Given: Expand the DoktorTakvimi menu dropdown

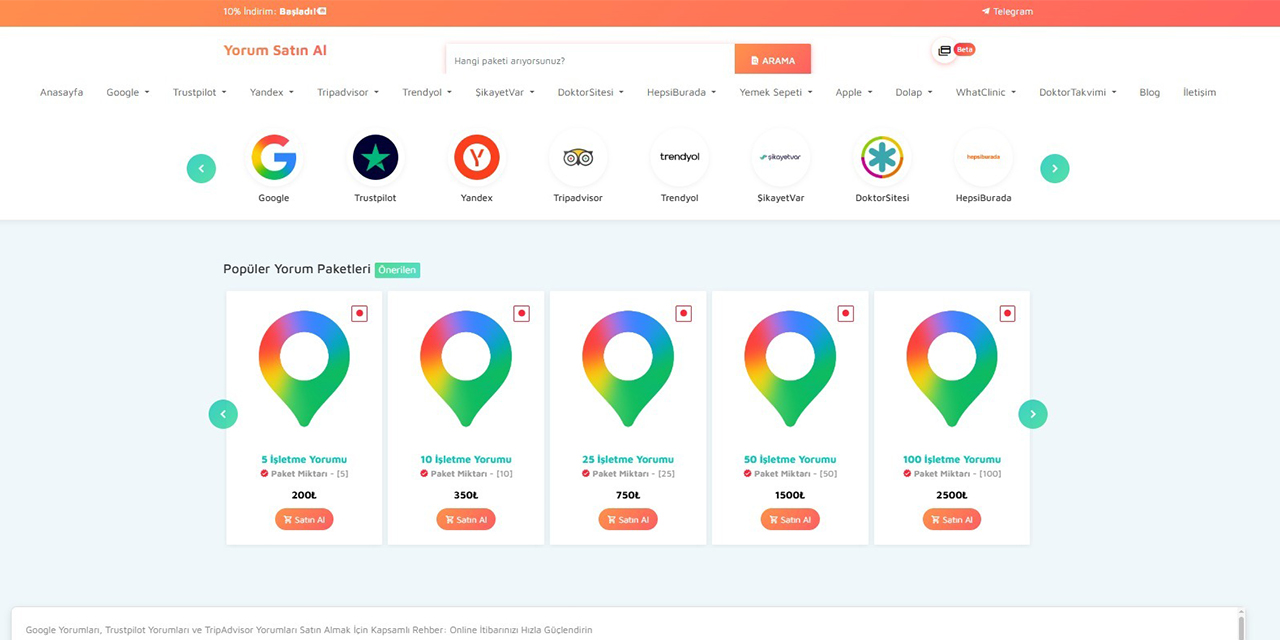Looking at the screenshot, I should [x=1078, y=92].
